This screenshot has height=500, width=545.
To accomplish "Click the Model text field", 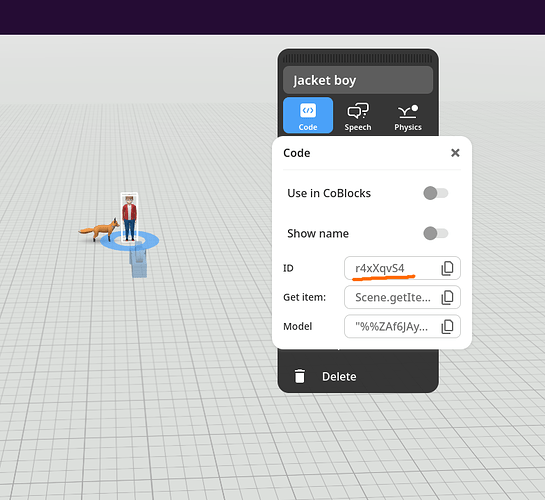I will click(402, 327).
